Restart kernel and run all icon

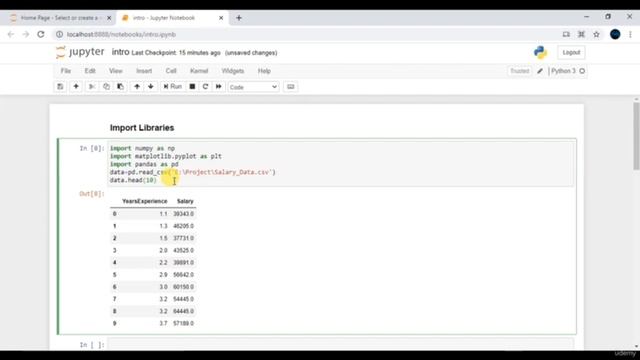point(219,87)
